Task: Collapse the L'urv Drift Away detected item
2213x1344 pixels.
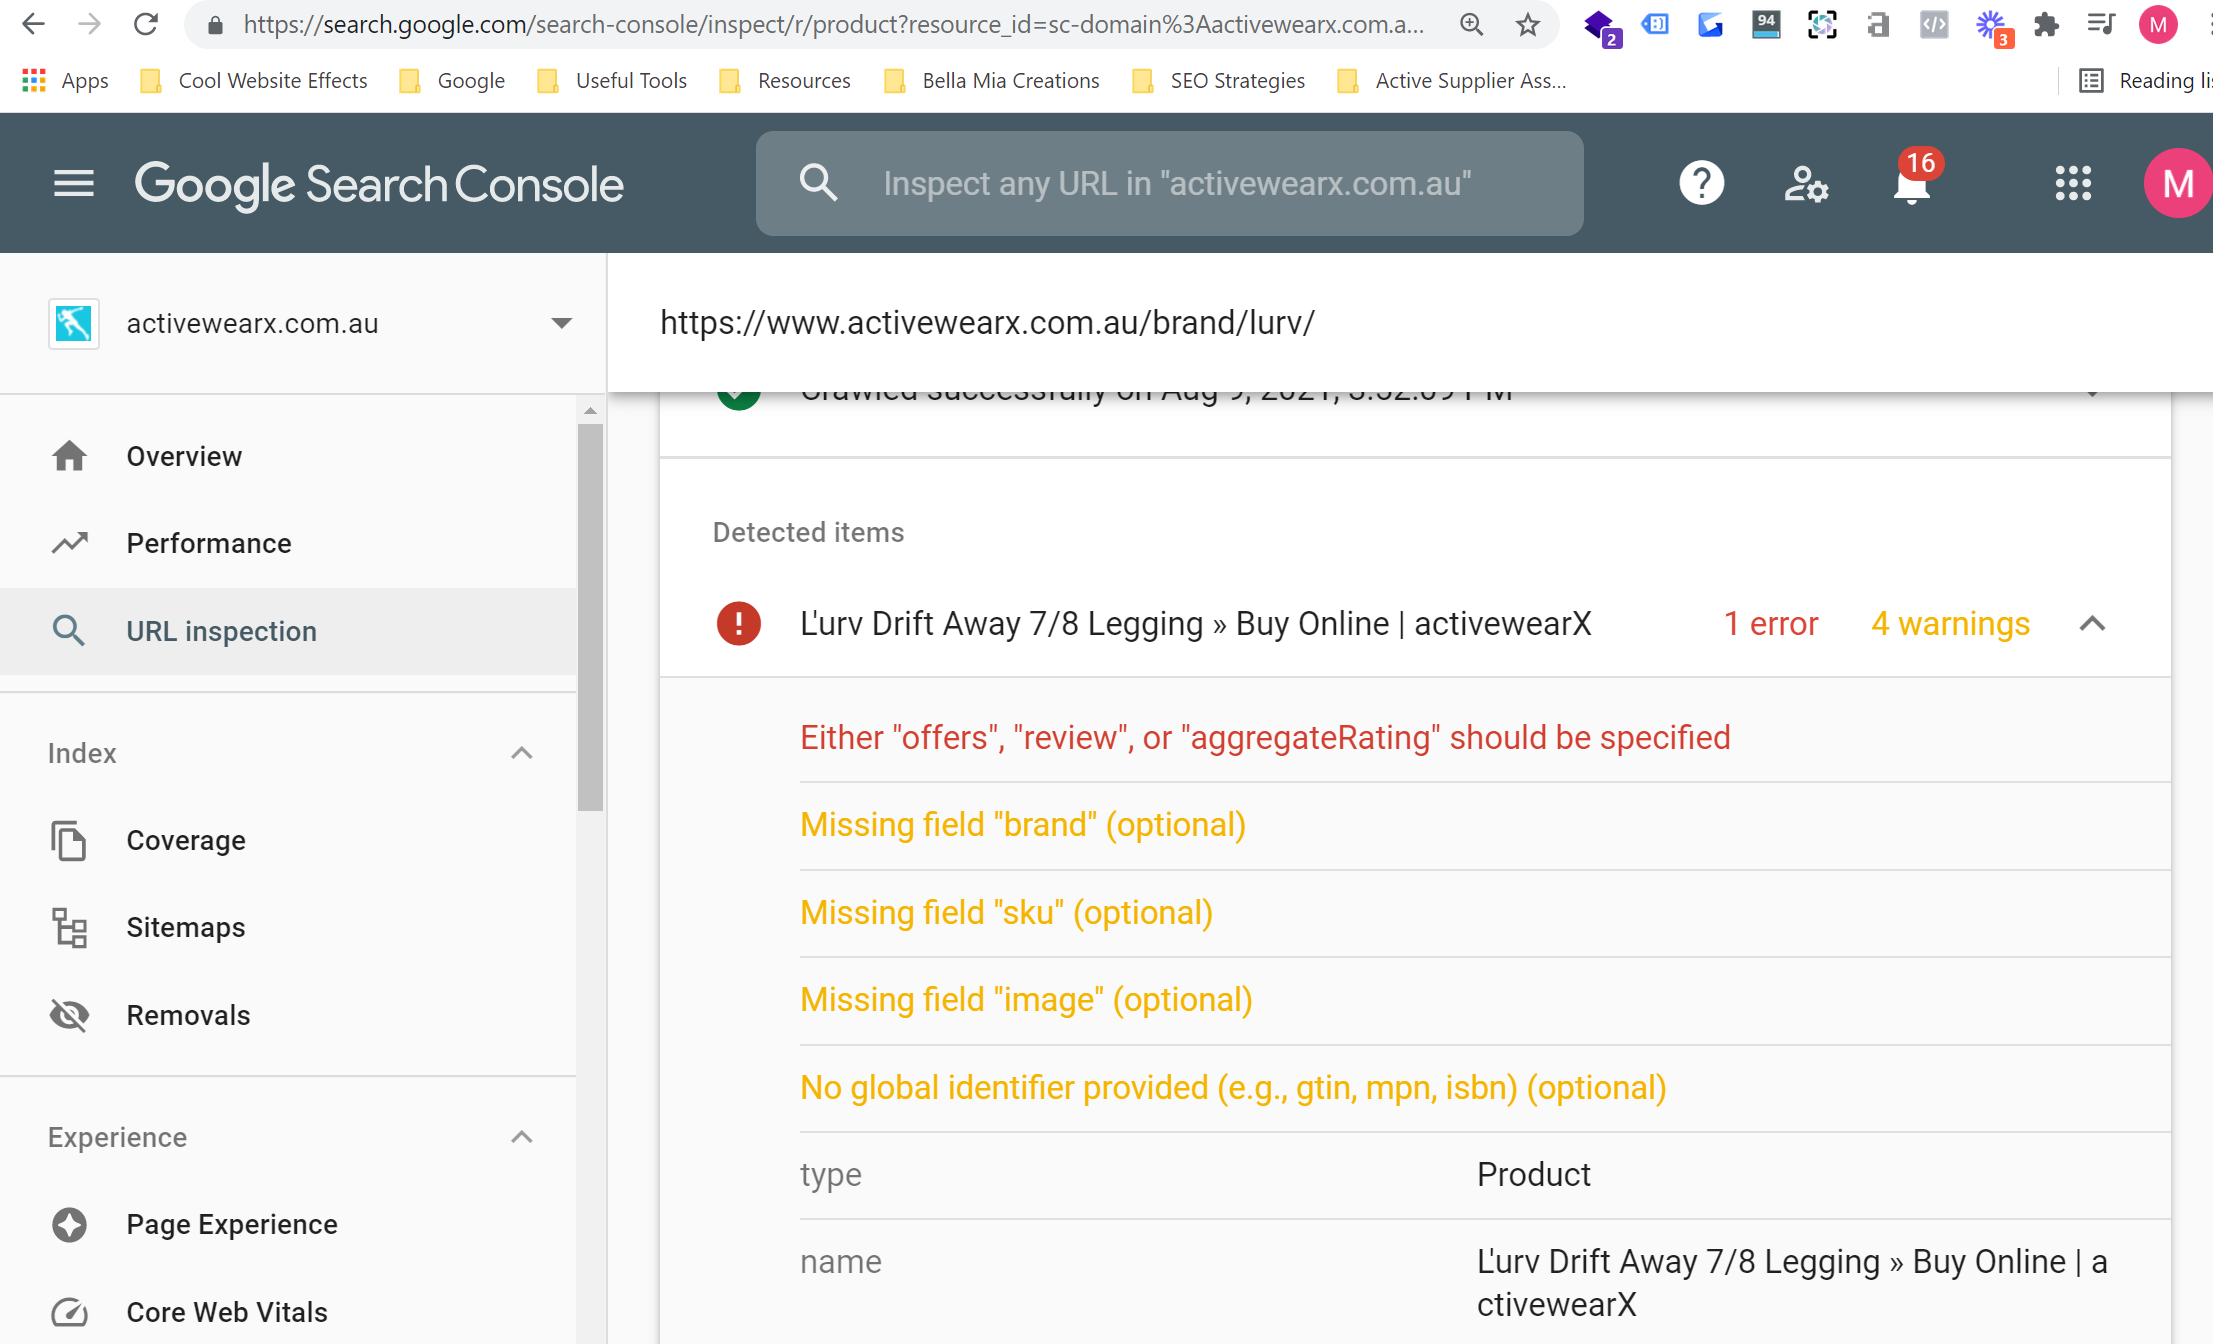Action: pyautogui.click(x=2092, y=624)
